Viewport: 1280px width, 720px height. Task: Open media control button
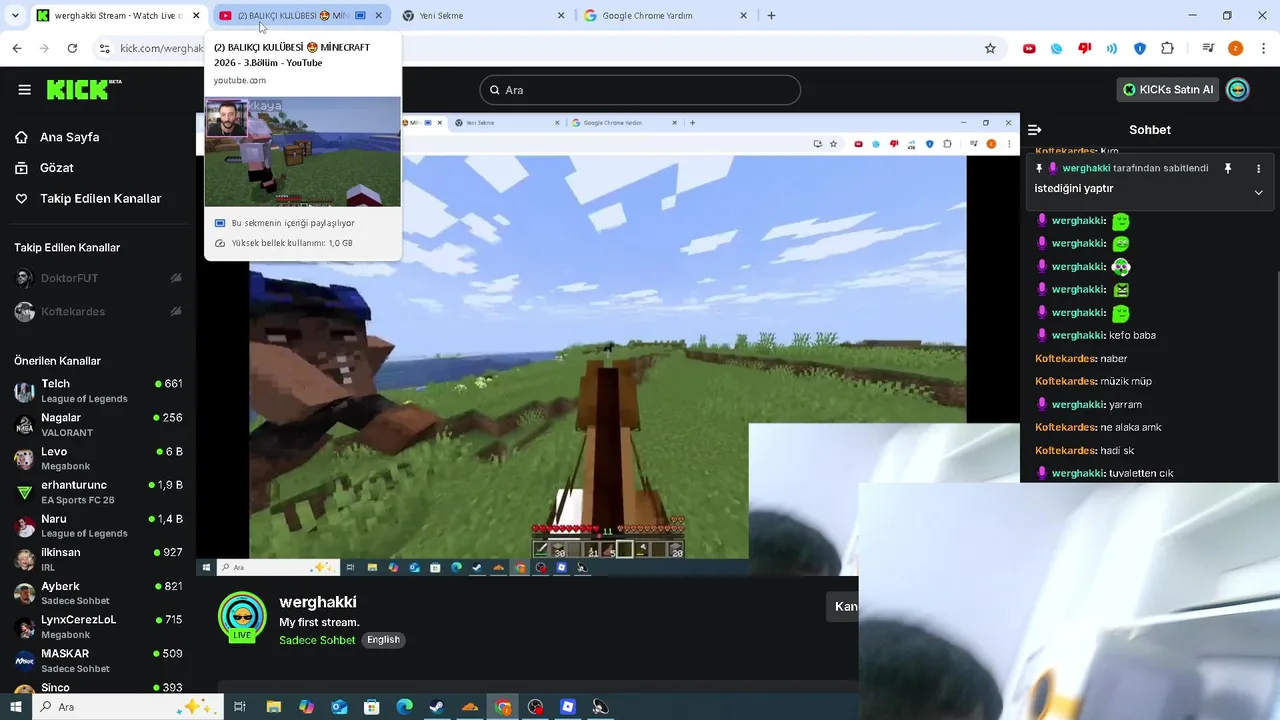[x=1208, y=48]
